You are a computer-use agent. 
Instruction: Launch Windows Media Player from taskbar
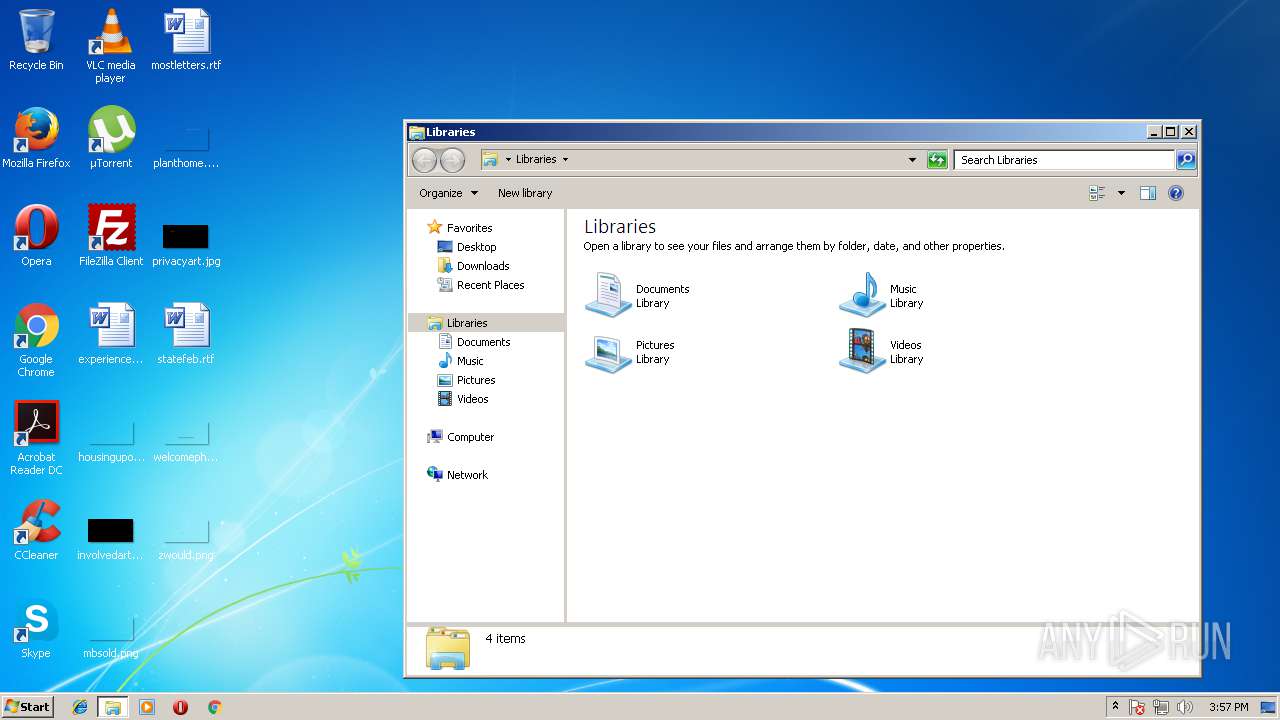click(147, 707)
